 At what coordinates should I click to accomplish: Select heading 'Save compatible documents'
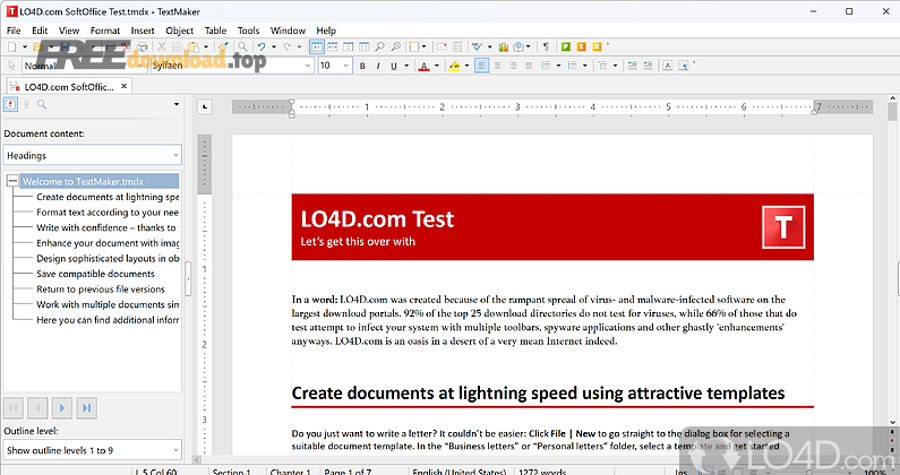95,274
